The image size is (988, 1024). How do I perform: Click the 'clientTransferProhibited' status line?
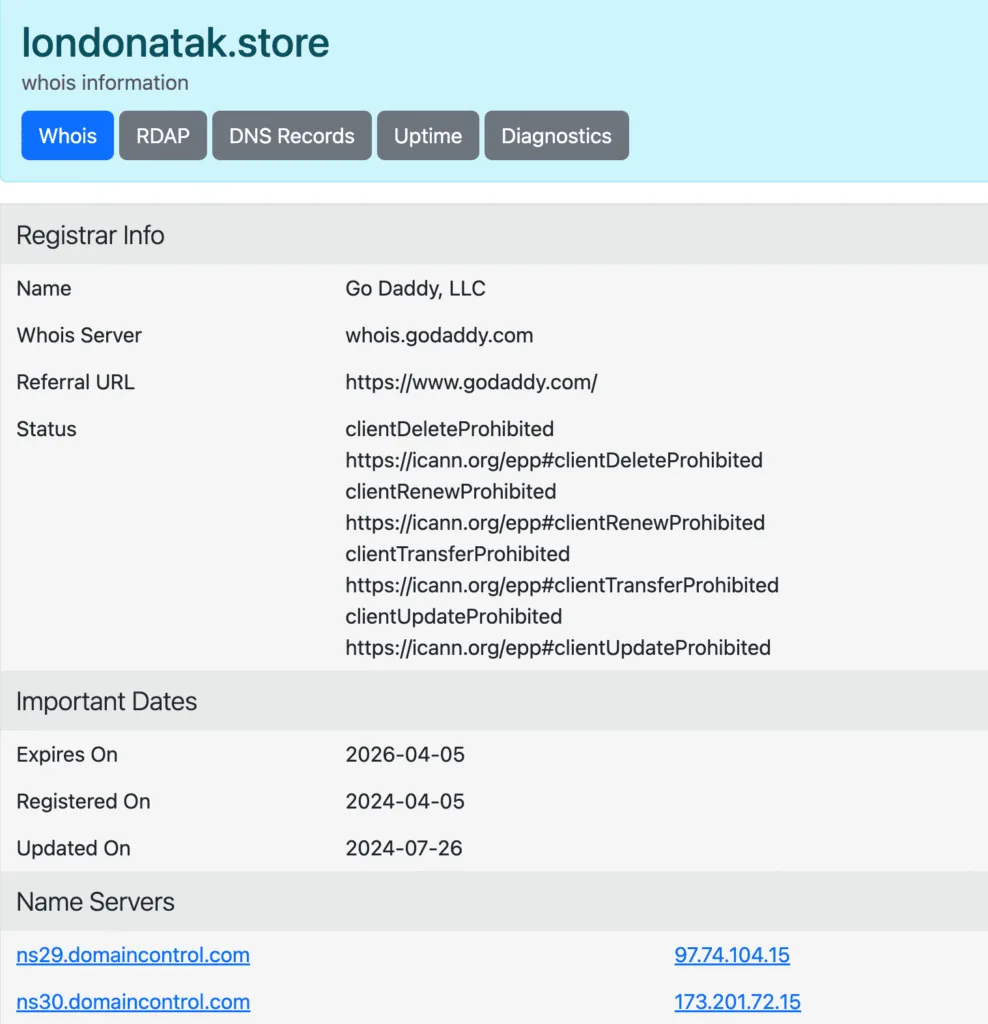click(458, 554)
